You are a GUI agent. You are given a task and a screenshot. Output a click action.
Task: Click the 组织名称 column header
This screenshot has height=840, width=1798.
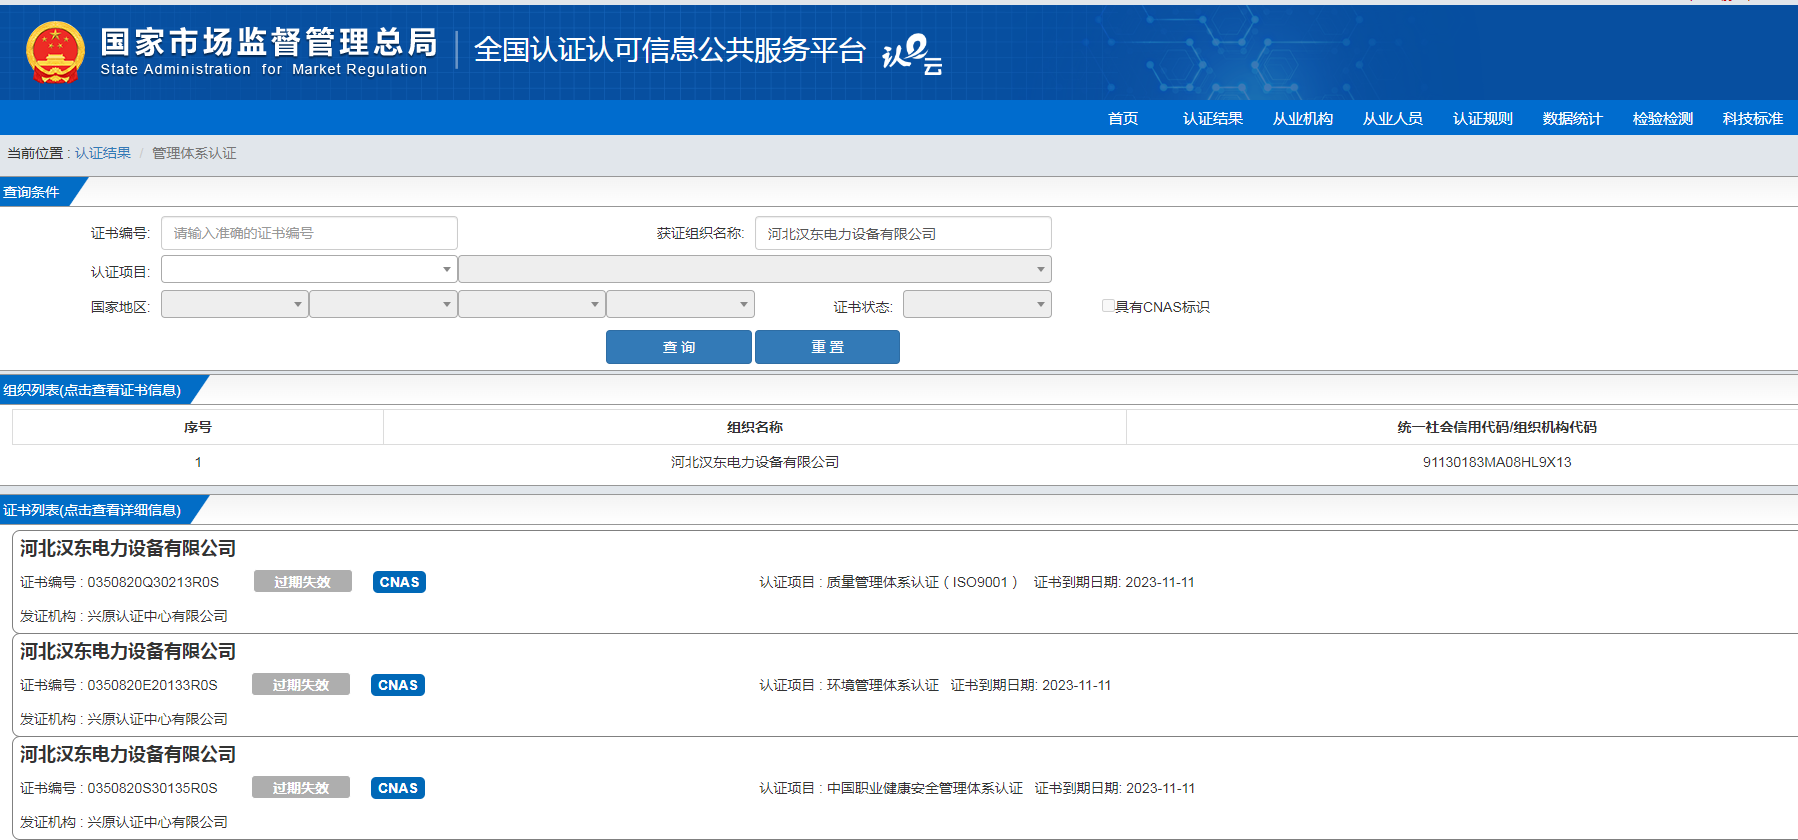click(x=755, y=427)
